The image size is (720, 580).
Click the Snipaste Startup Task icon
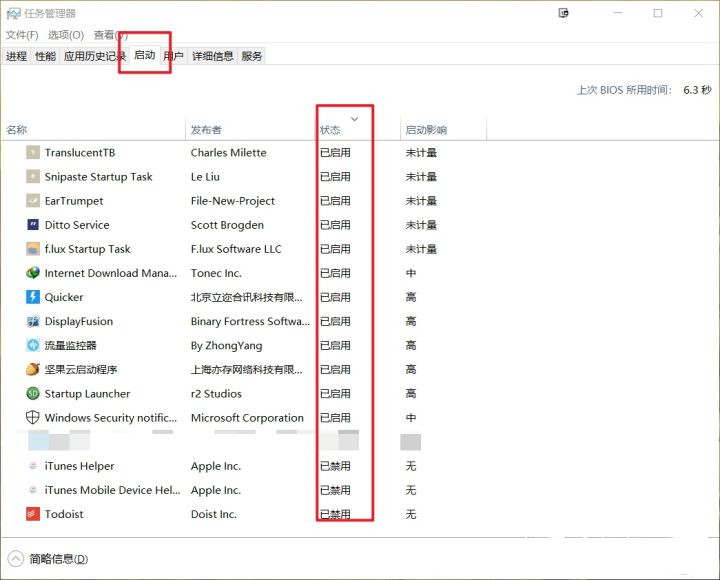[x=33, y=177]
